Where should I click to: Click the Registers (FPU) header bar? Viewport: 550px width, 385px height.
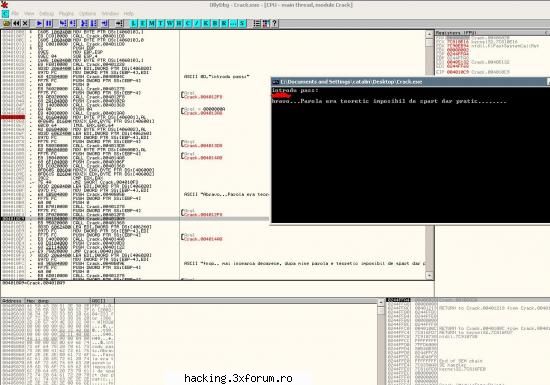(x=492, y=33)
